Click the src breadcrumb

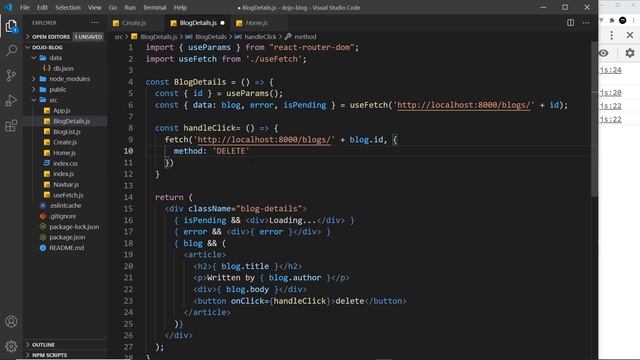pyautogui.click(x=118, y=37)
